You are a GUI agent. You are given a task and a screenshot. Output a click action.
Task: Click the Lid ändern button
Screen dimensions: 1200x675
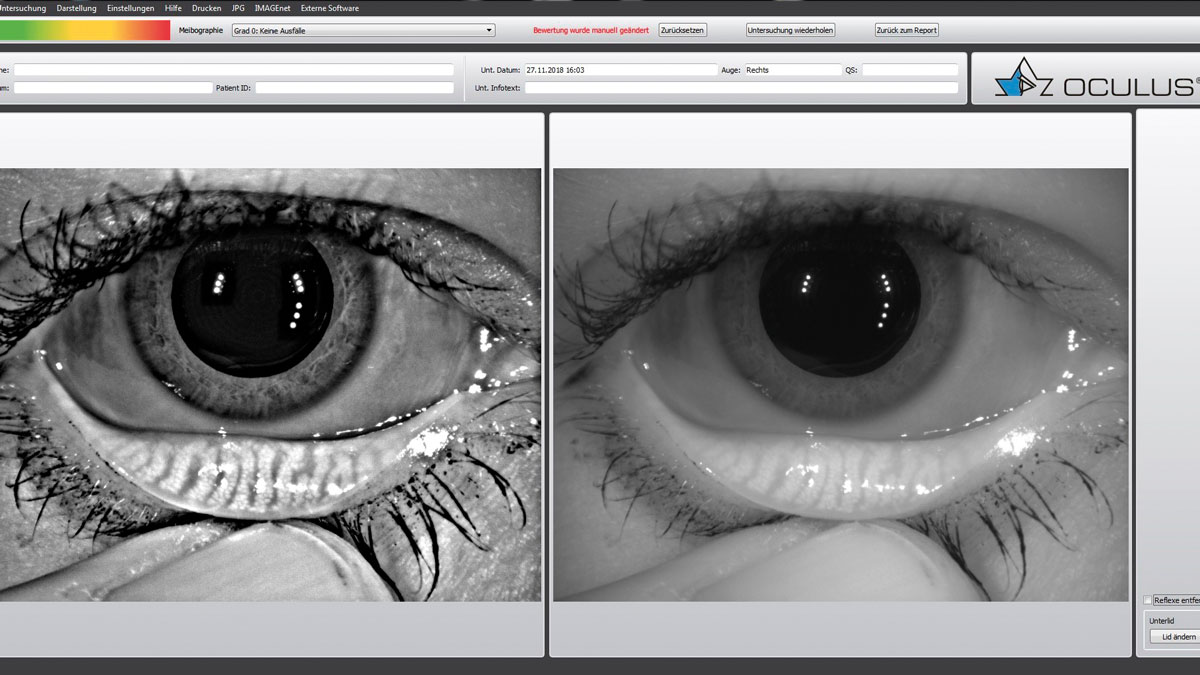1172,637
